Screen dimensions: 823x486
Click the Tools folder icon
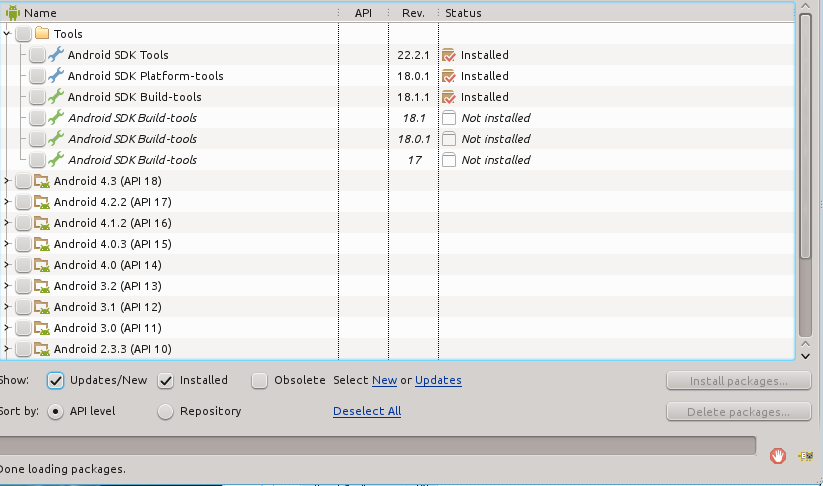coord(42,34)
